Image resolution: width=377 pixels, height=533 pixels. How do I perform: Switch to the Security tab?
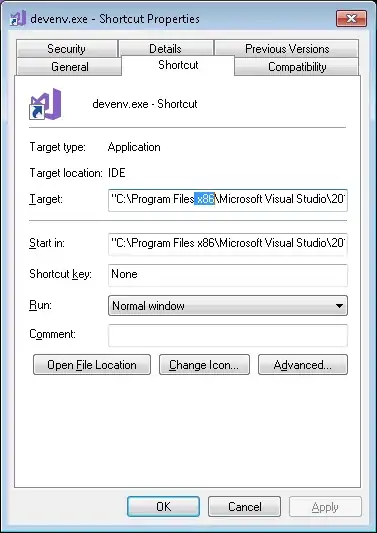pyautogui.click(x=67, y=49)
